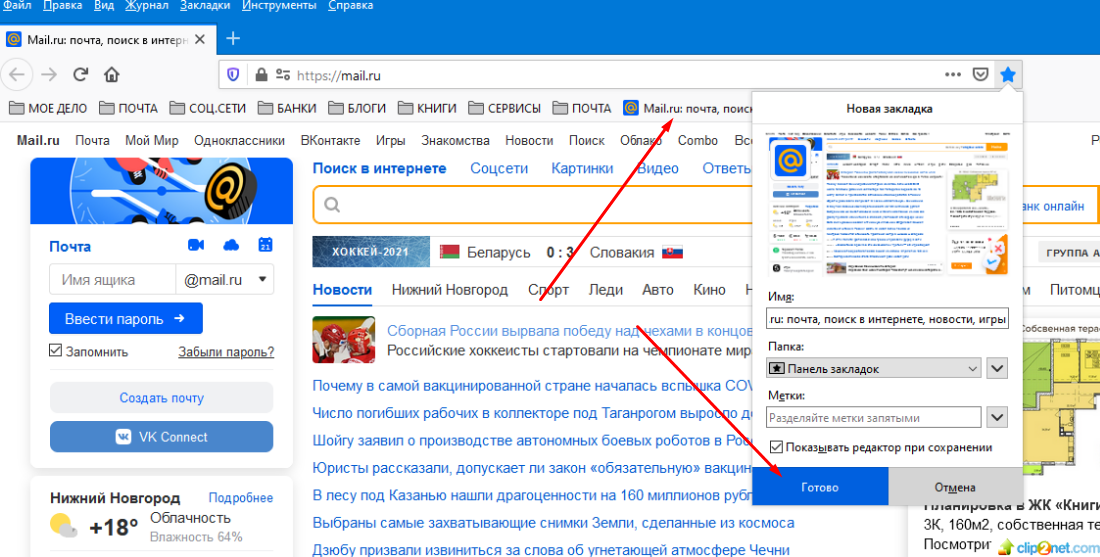Viewport: 1100px width, 557px height.
Task: Open the Подробнее weather link
Action: coord(241,497)
